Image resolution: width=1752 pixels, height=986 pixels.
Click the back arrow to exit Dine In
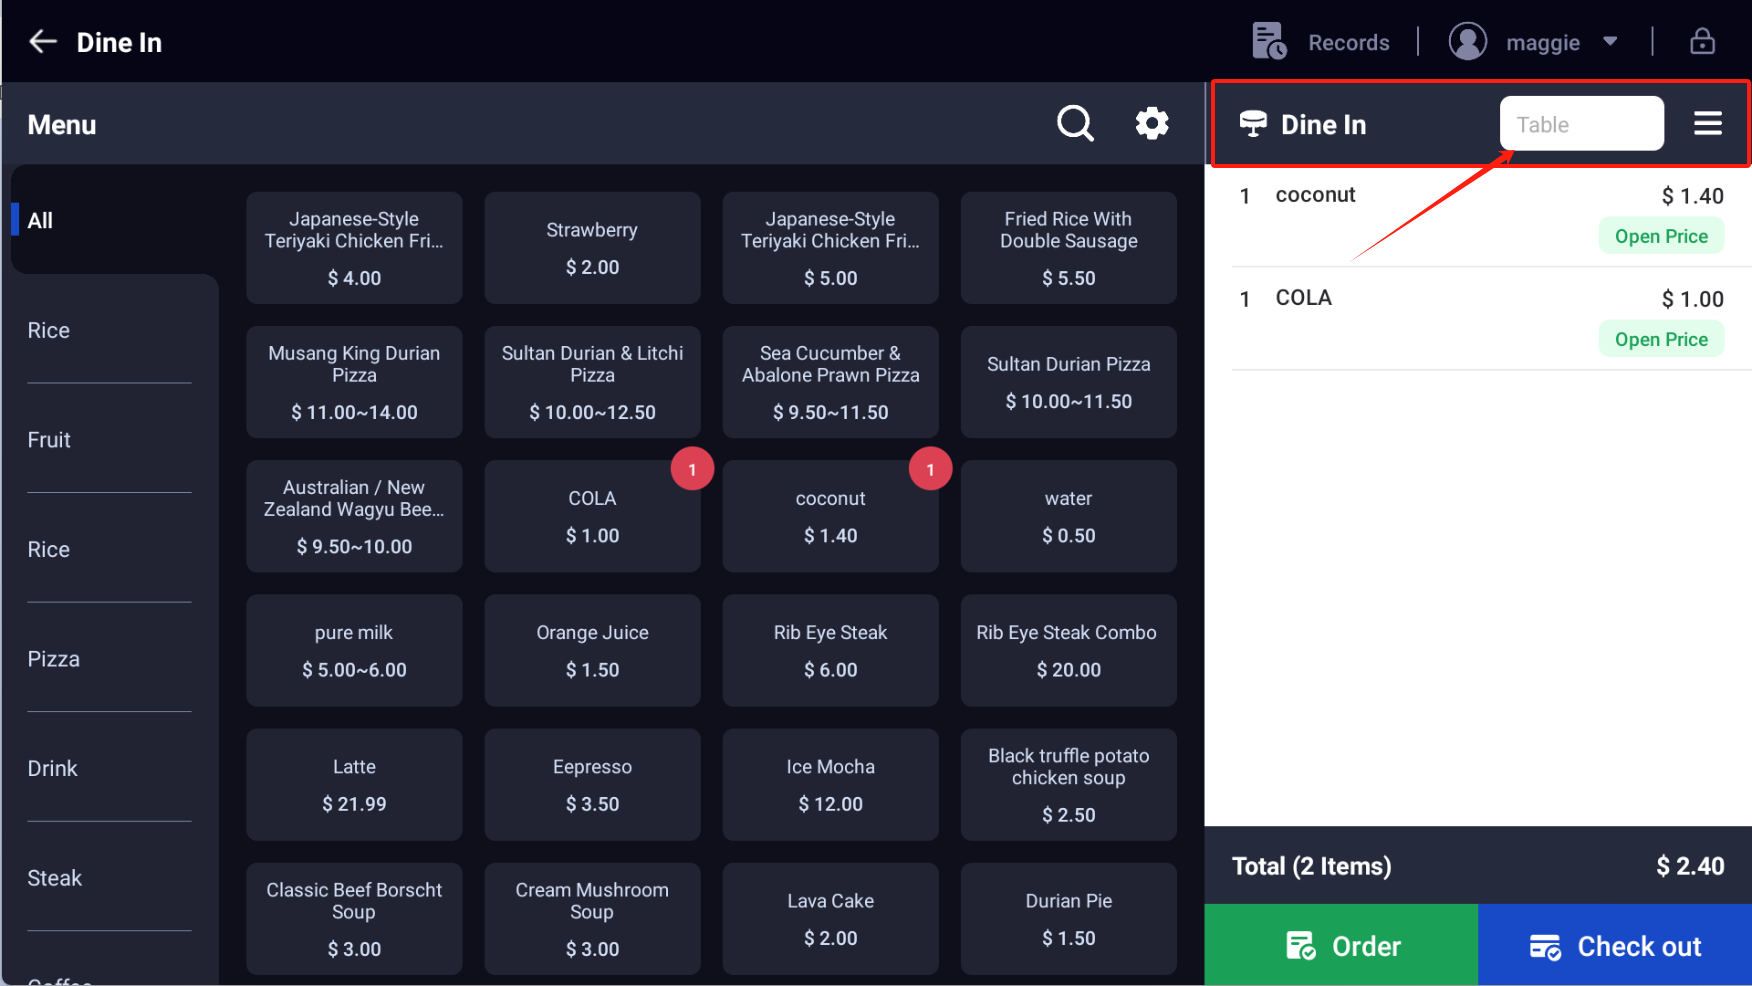click(42, 41)
